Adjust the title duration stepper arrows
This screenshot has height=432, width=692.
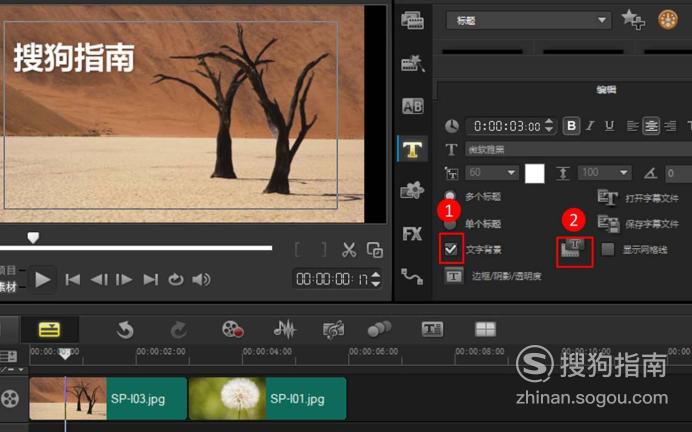(549, 125)
